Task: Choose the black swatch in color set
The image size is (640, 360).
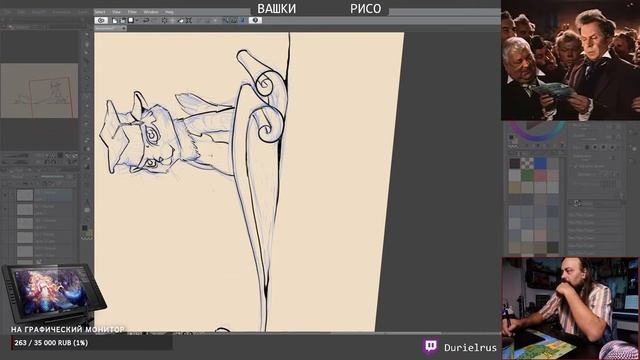Action: coord(515,163)
